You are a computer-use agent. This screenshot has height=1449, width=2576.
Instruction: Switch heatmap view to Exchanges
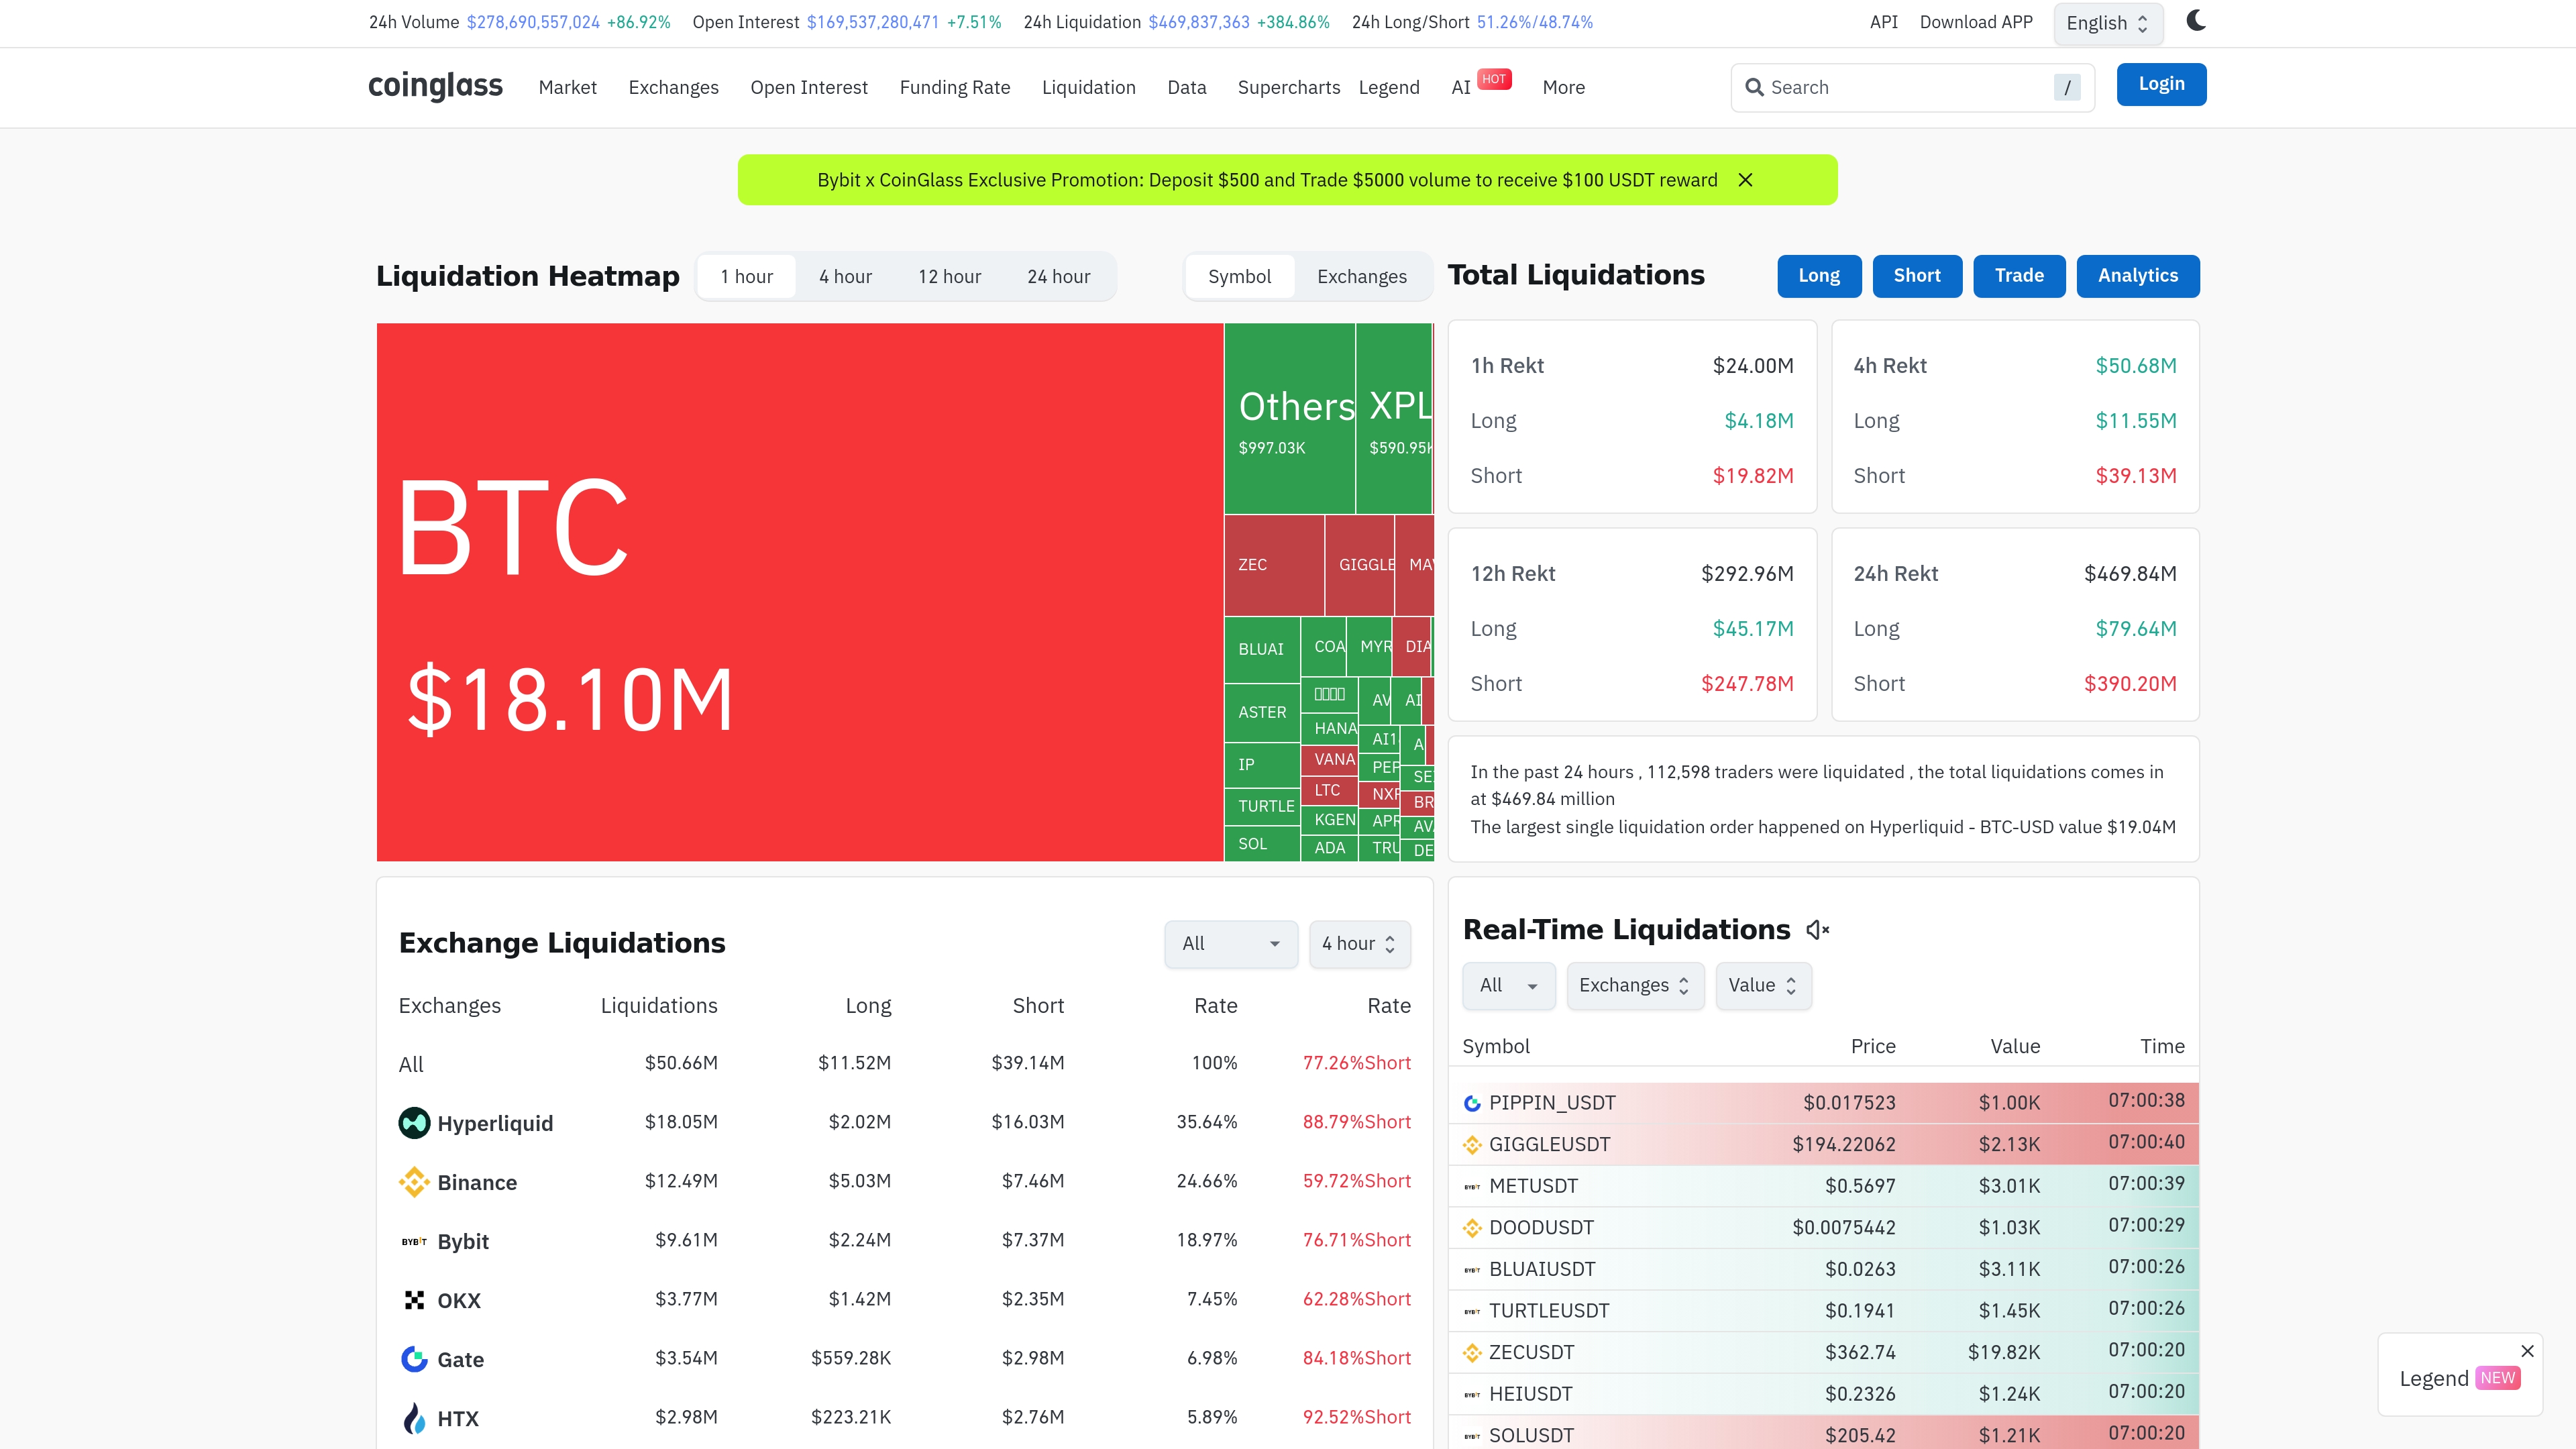(x=1361, y=277)
